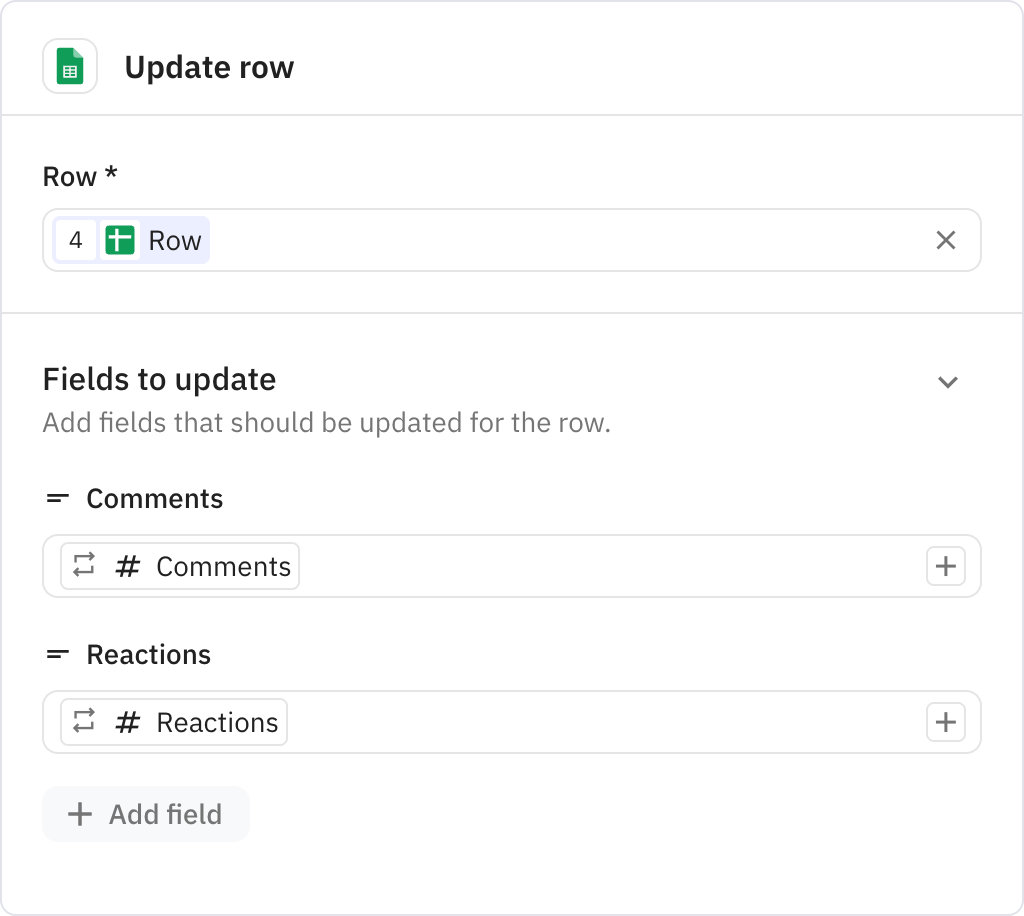
Task: Click inside the Reactions input field
Action: coord(512,722)
